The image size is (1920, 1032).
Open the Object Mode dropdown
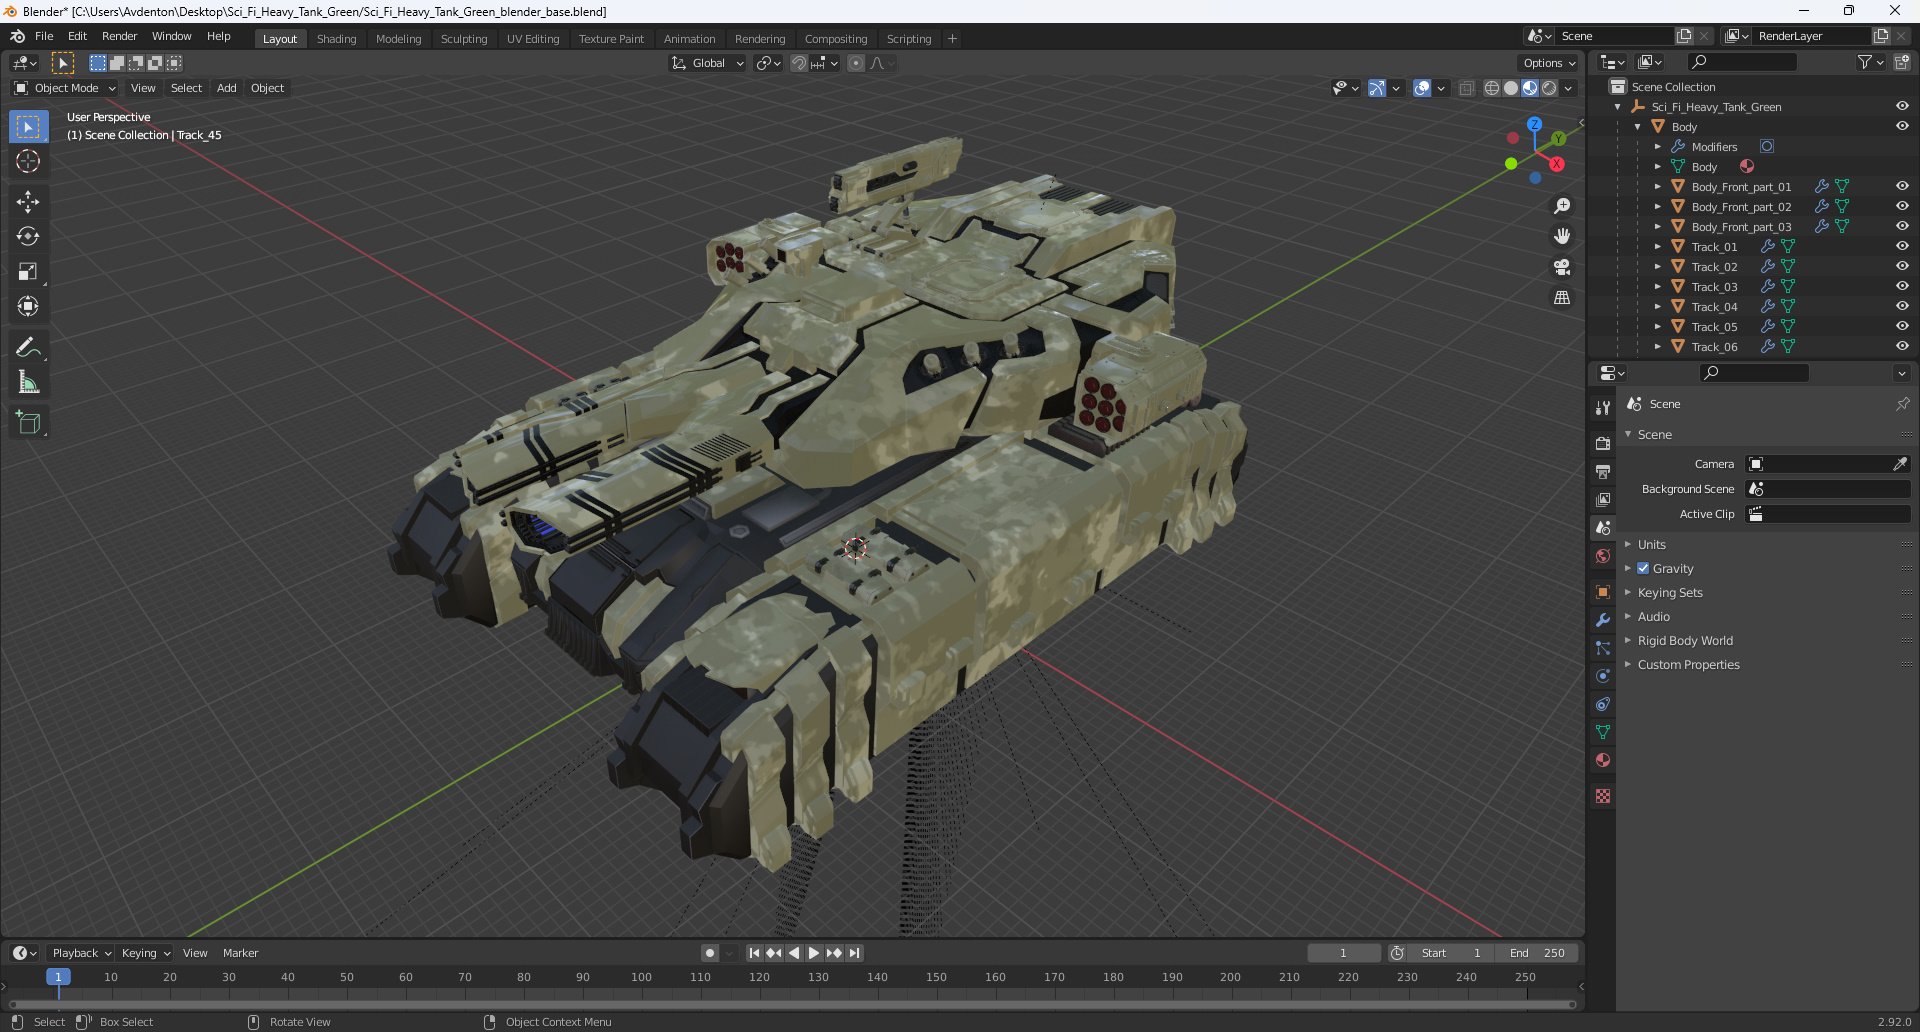pyautogui.click(x=66, y=88)
